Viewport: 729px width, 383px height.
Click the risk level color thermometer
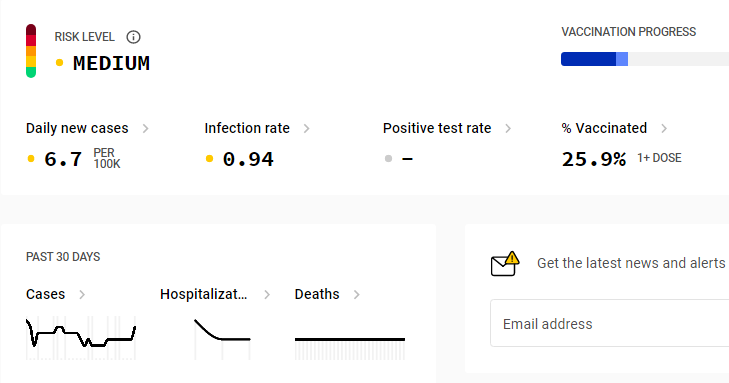click(x=31, y=51)
